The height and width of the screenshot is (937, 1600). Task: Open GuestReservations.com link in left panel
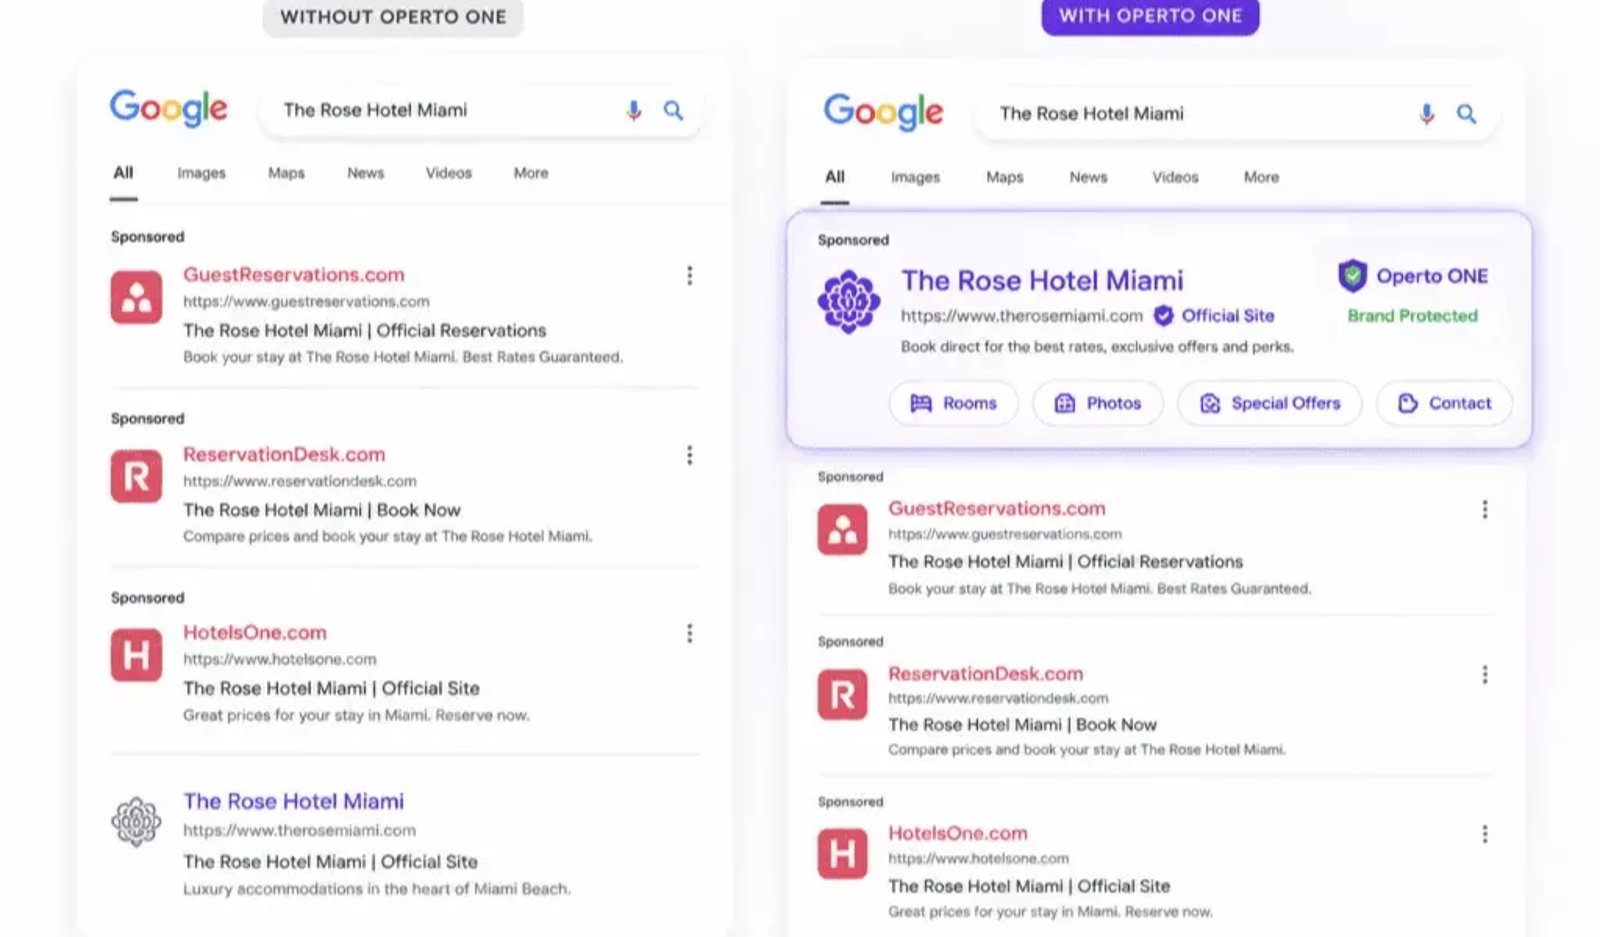click(x=294, y=274)
